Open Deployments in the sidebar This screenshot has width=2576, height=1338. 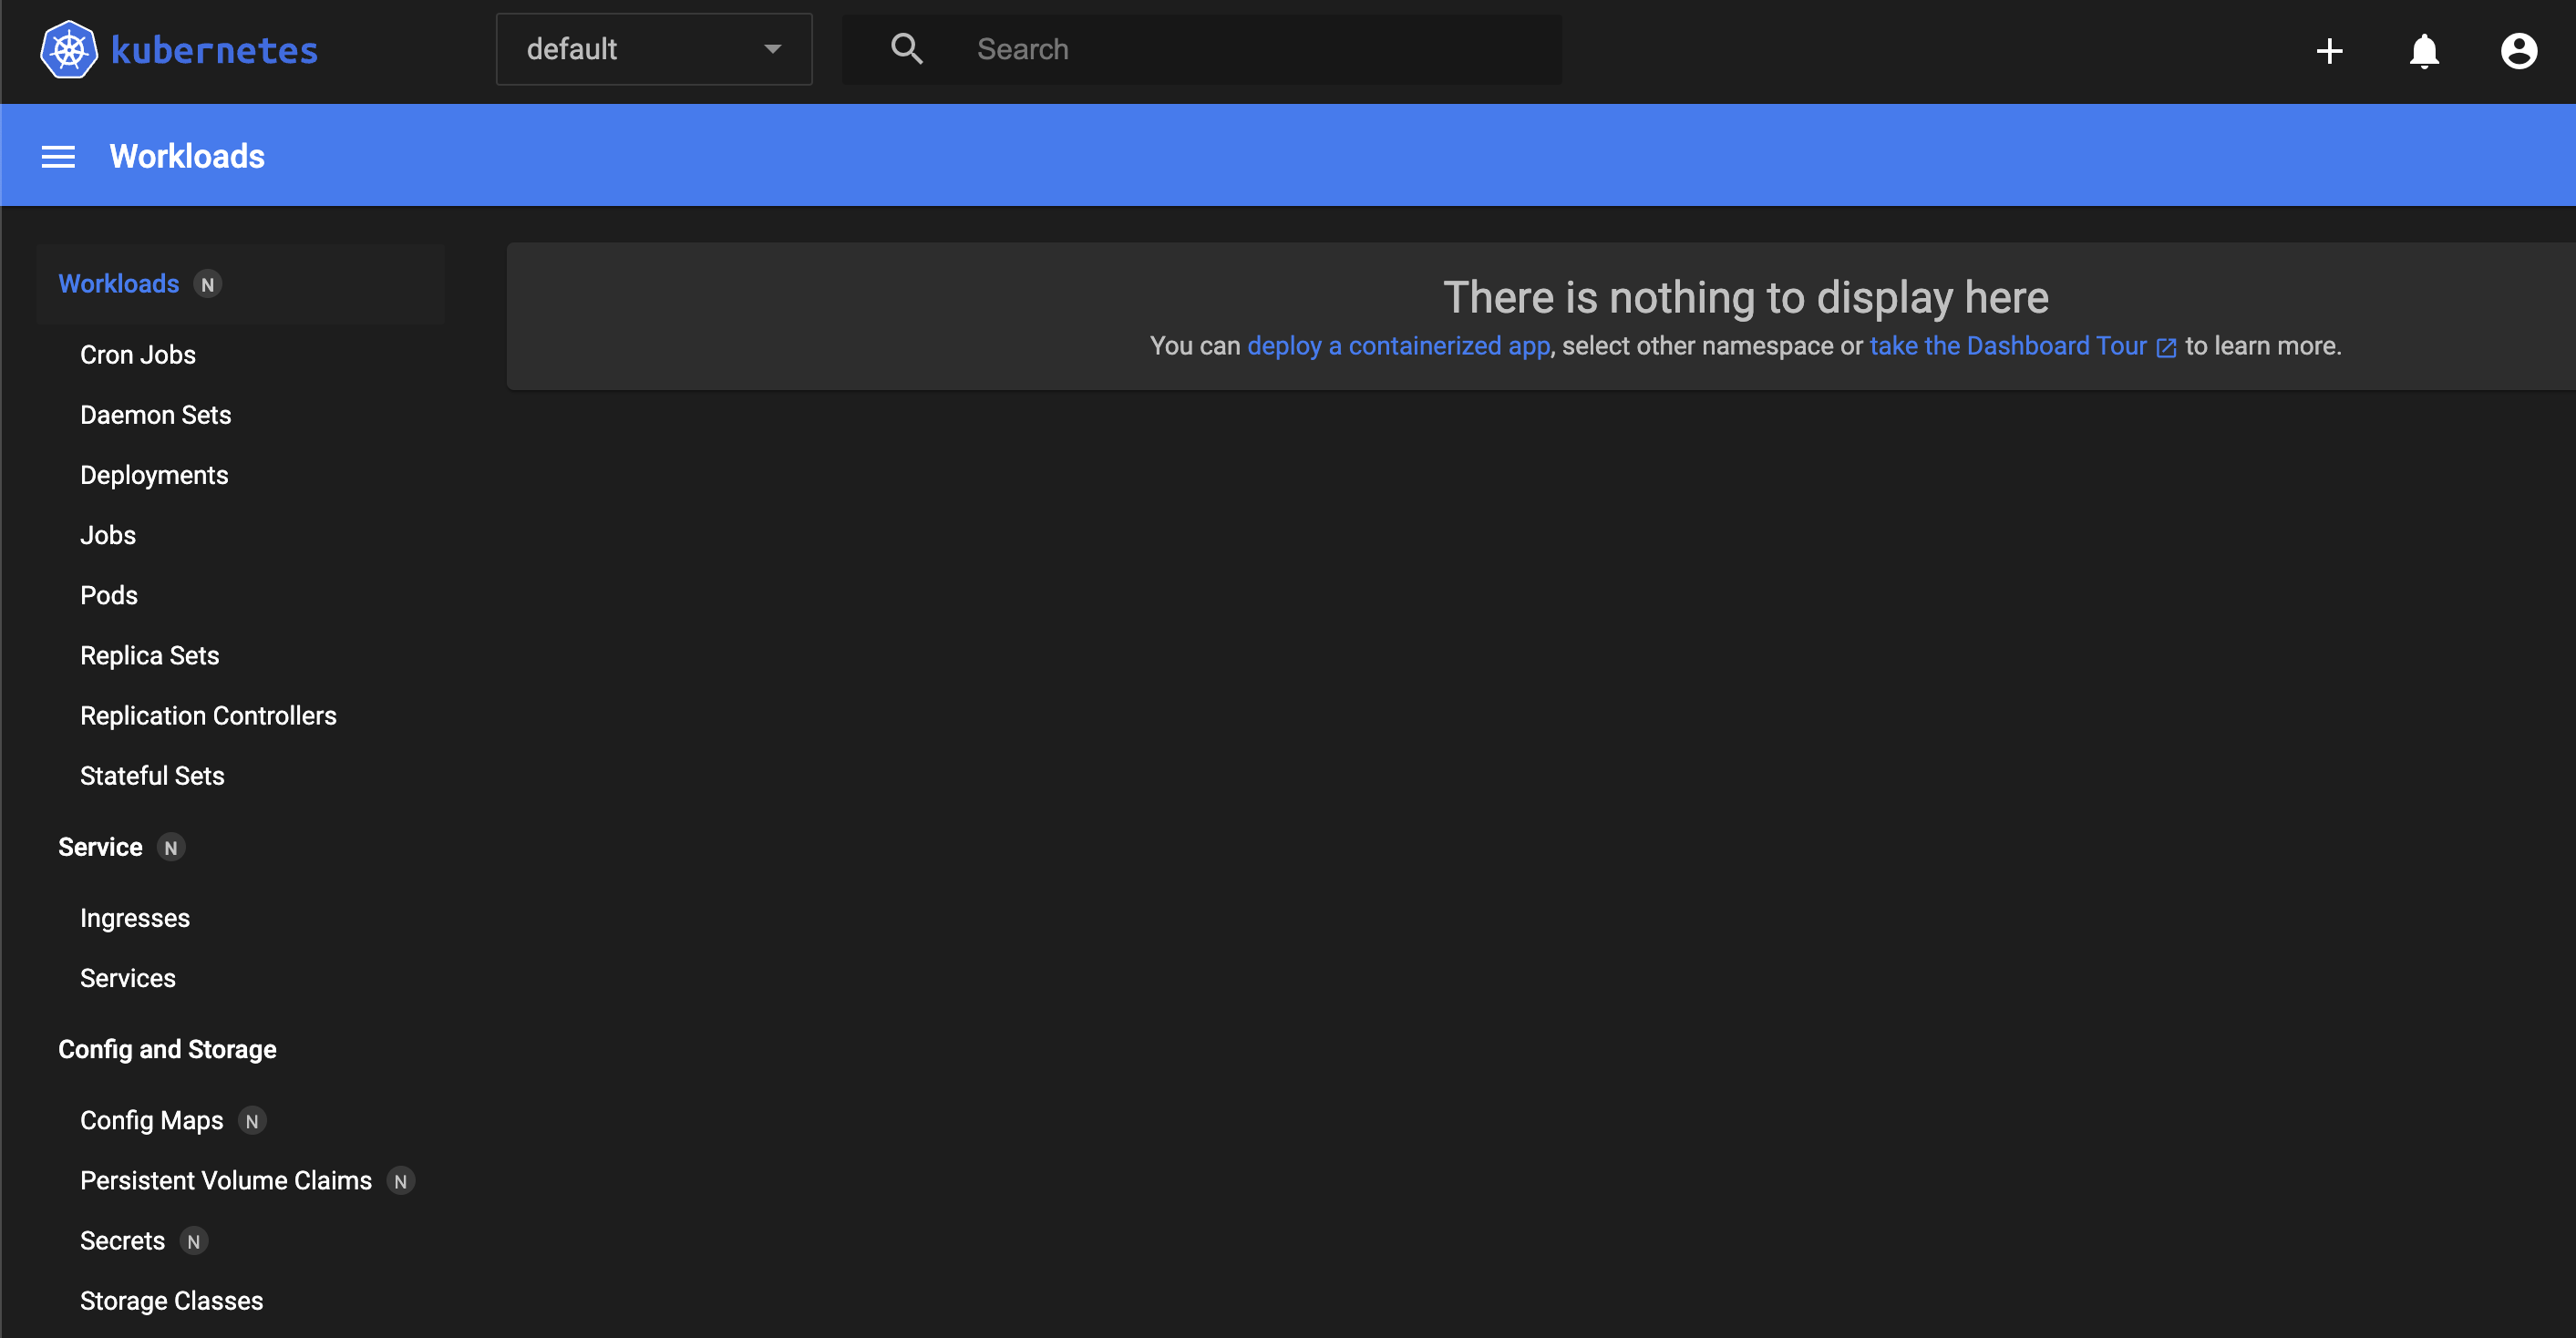tap(154, 475)
